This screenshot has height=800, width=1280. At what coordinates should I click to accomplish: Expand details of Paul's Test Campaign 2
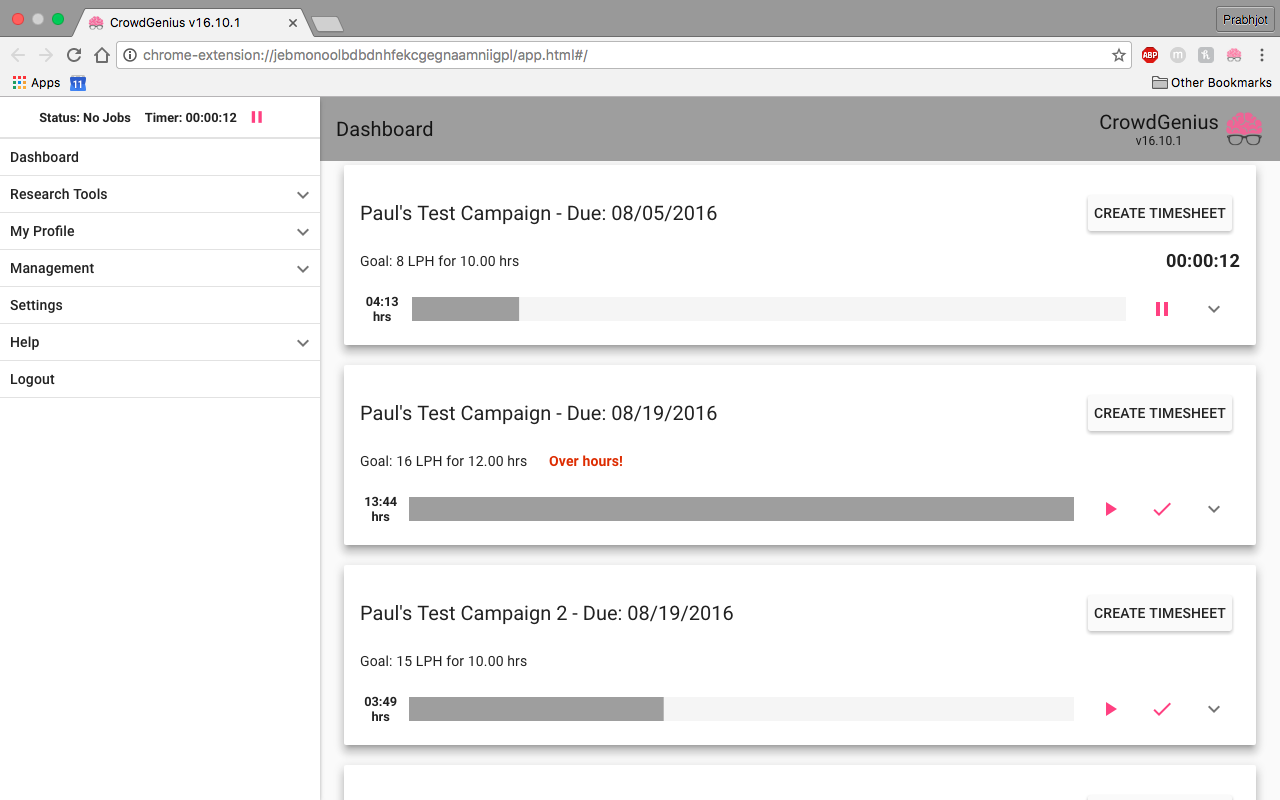tap(1214, 709)
